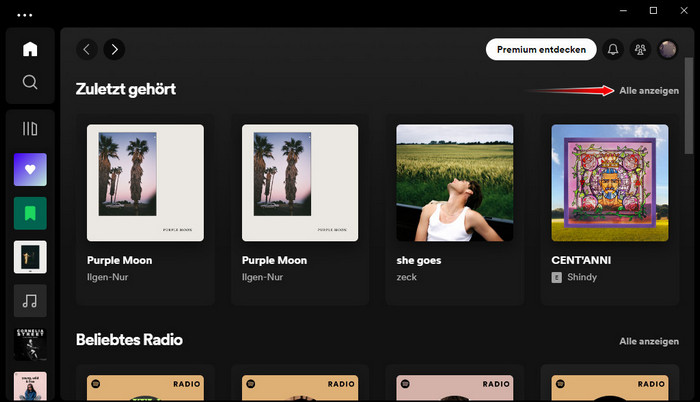The width and height of the screenshot is (700, 402).
Task: Open artist zeck link
Action: pos(407,277)
